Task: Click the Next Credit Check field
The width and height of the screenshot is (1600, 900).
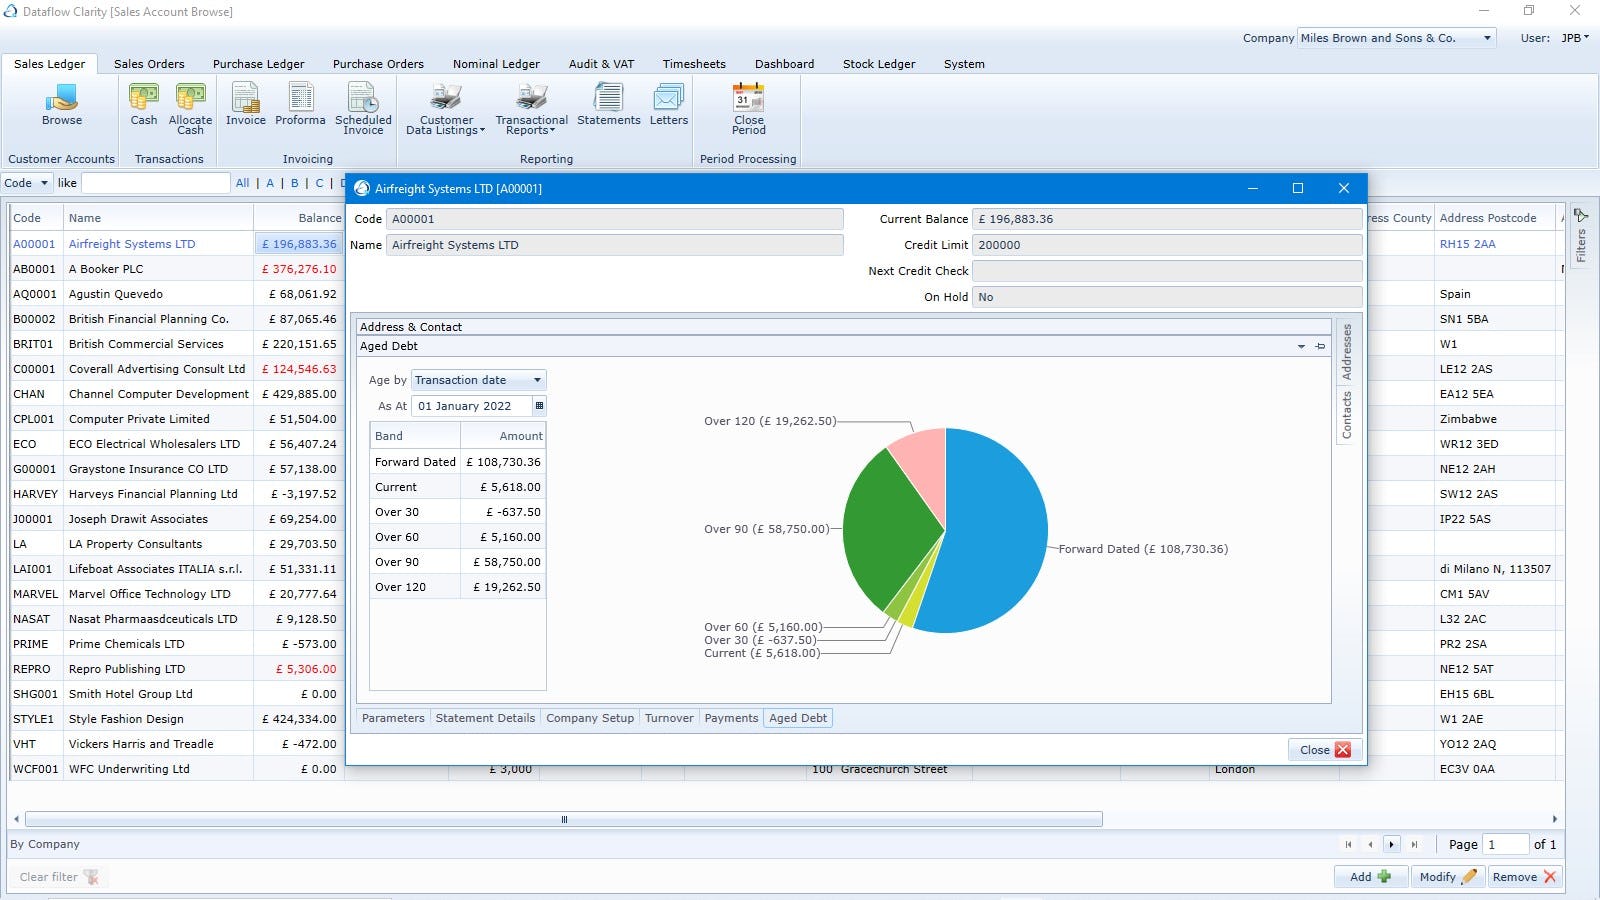Action: pyautogui.click(x=1167, y=271)
